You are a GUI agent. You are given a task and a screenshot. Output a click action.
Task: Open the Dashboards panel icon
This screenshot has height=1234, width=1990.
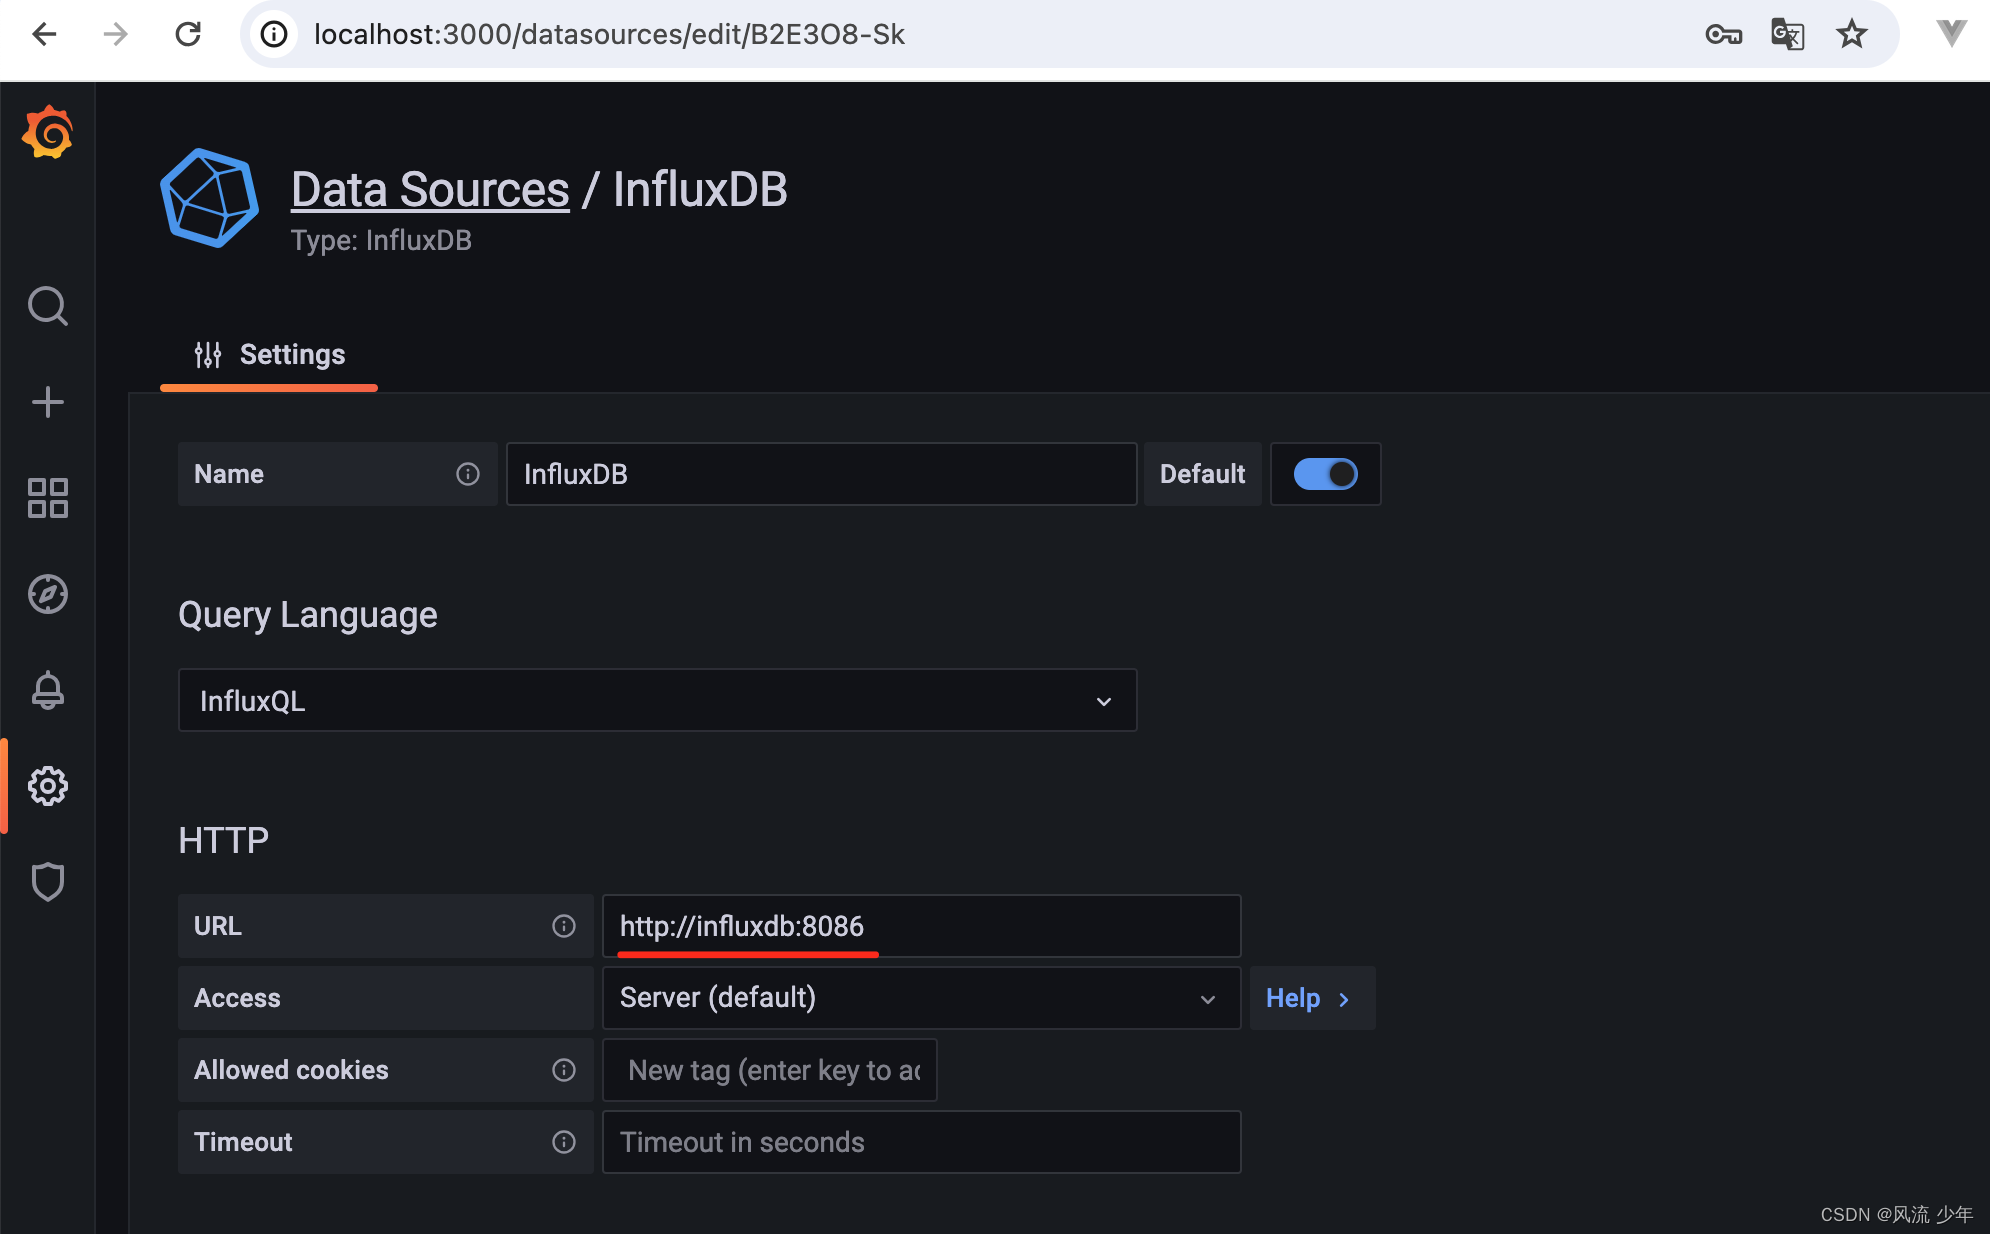tap(47, 495)
